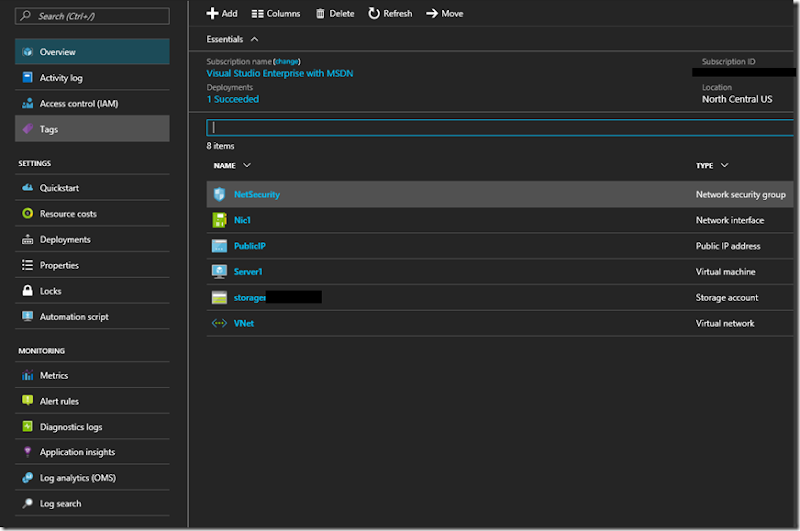Click the 'Virtual machine' type cell
800x531 pixels.
725,271
